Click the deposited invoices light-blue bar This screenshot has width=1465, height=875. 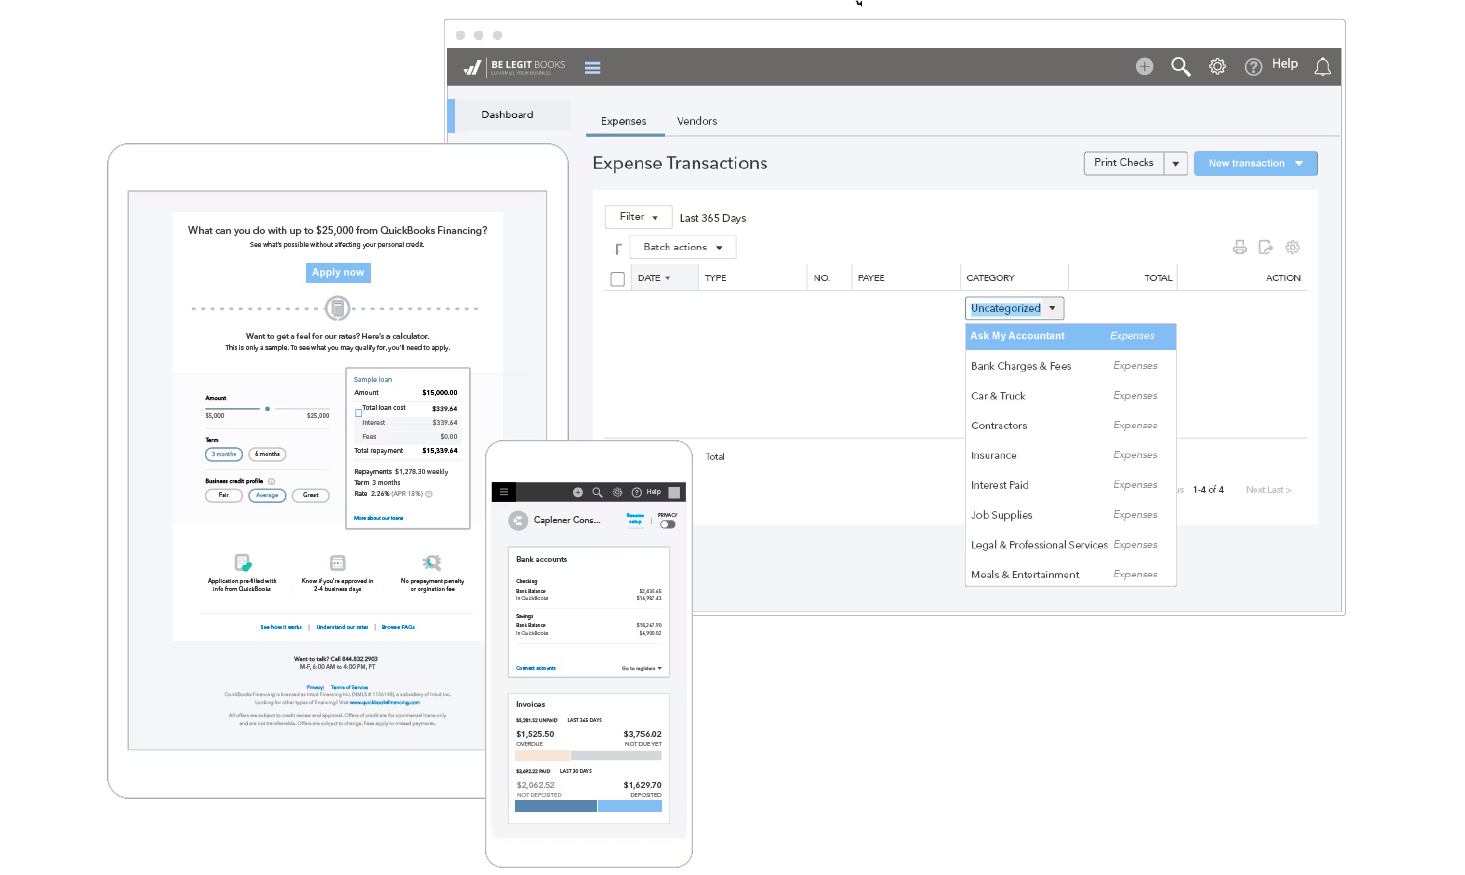point(630,806)
